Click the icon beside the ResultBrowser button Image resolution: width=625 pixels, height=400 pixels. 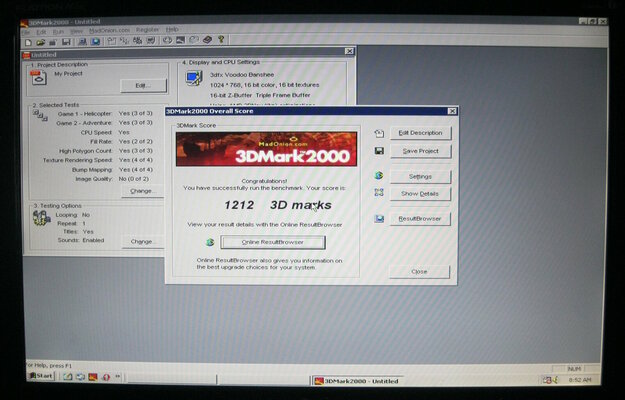[379, 219]
